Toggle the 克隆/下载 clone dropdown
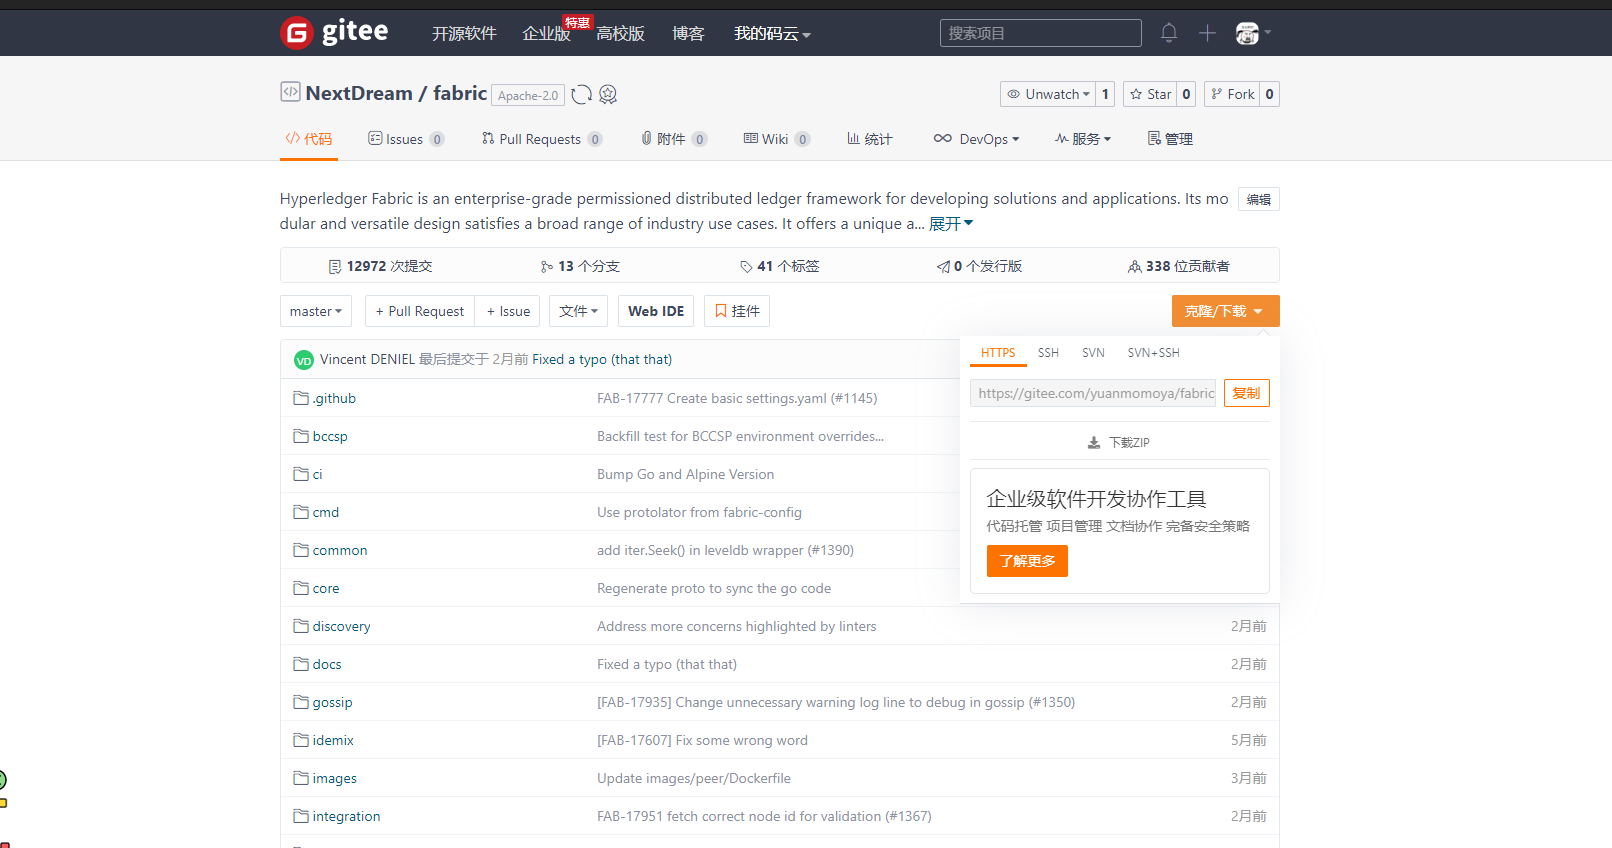The width and height of the screenshot is (1612, 848). point(1226,311)
